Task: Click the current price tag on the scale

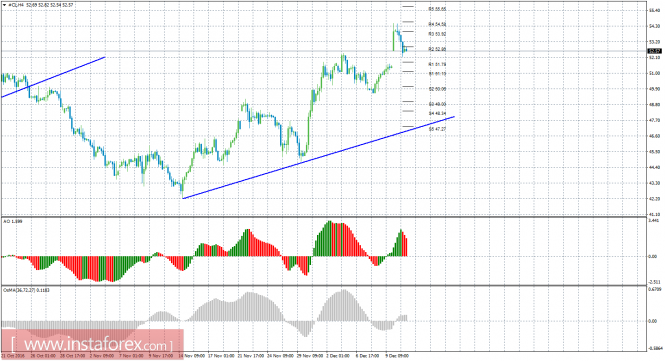Action: (655, 51)
